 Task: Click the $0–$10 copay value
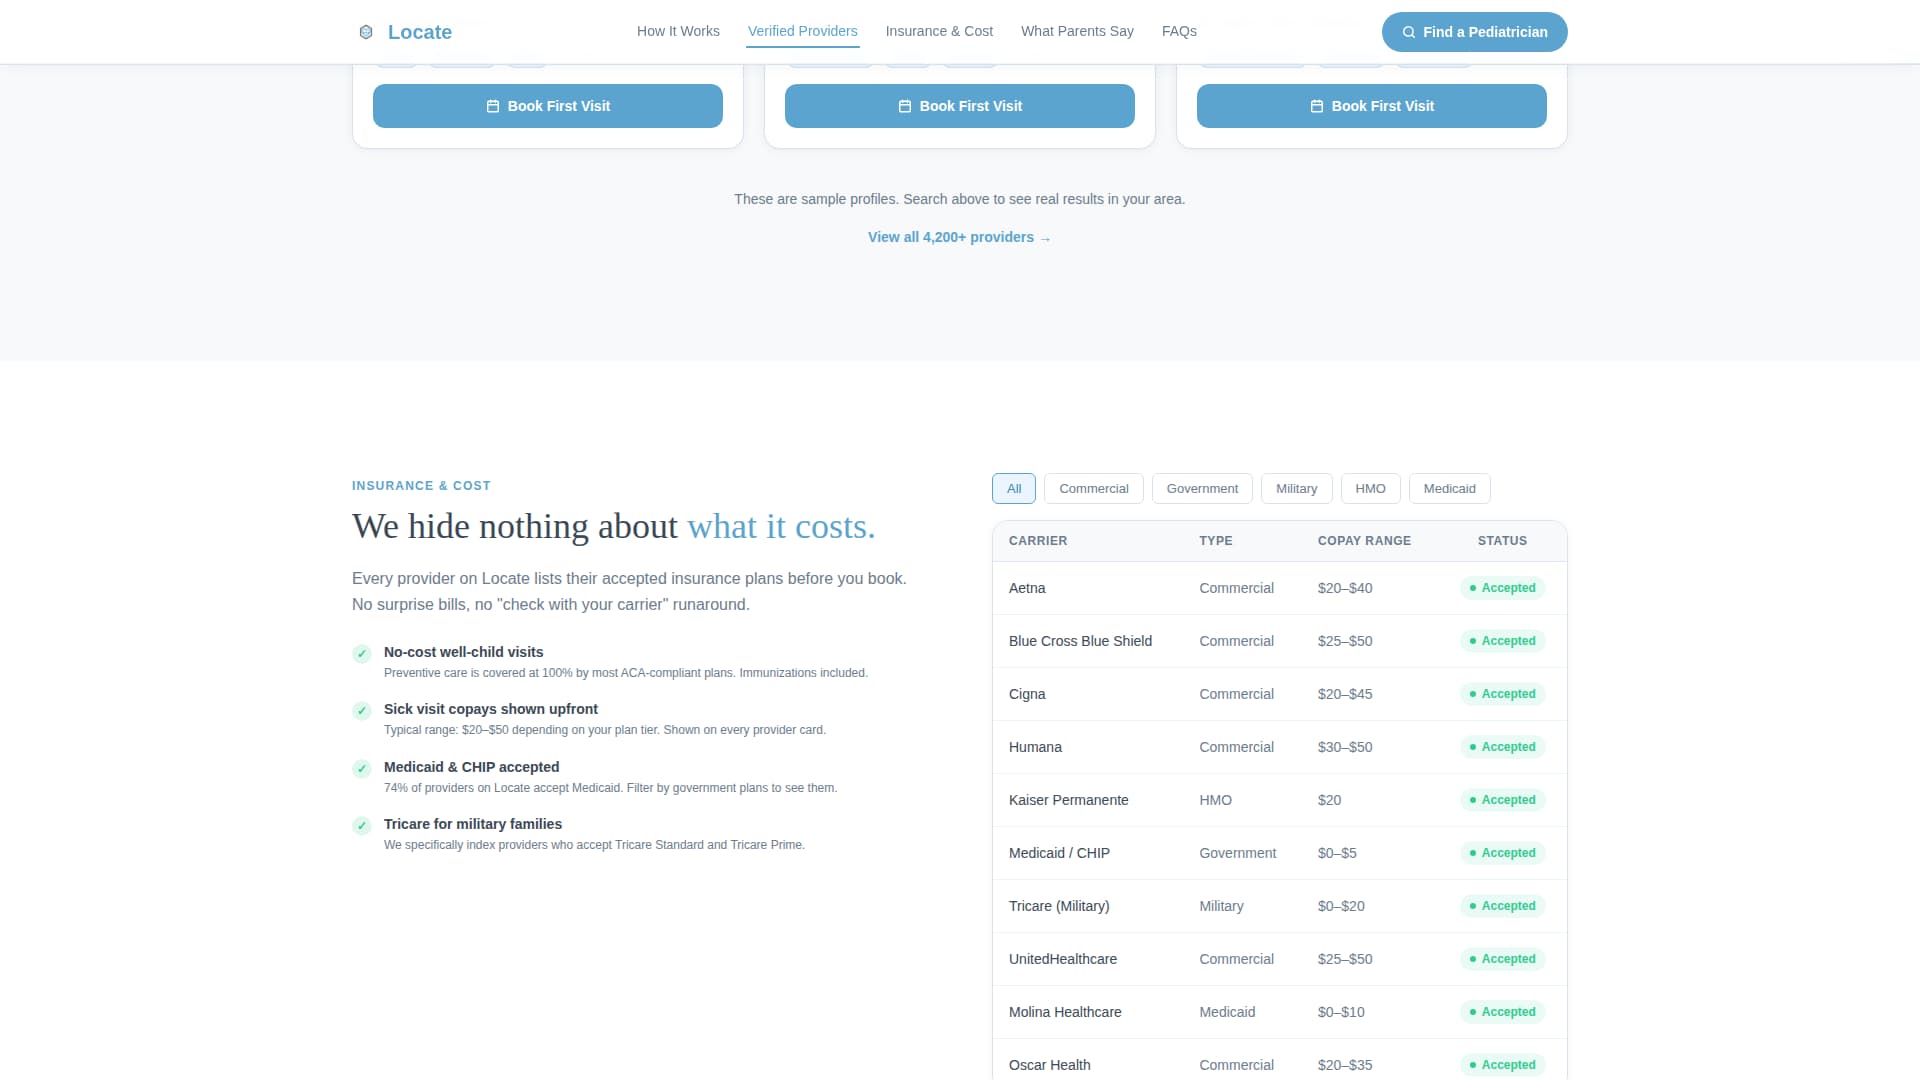1341,1012
